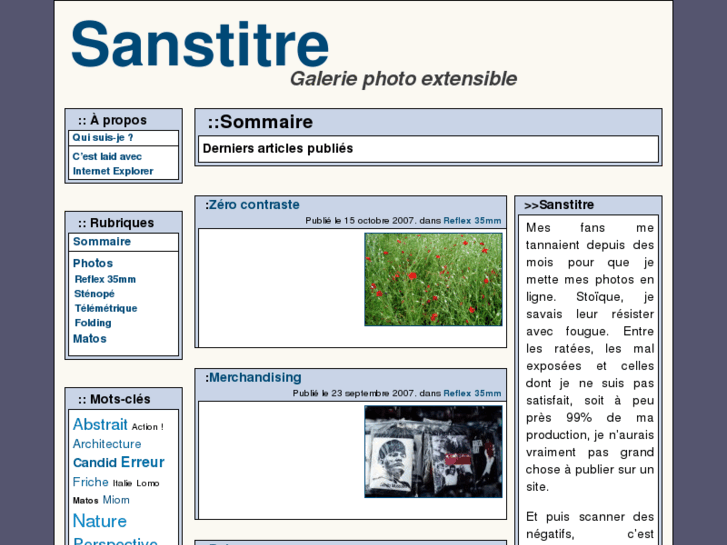Open the 'Qui suis-je ?' link
727x545 pixels.
(103, 138)
